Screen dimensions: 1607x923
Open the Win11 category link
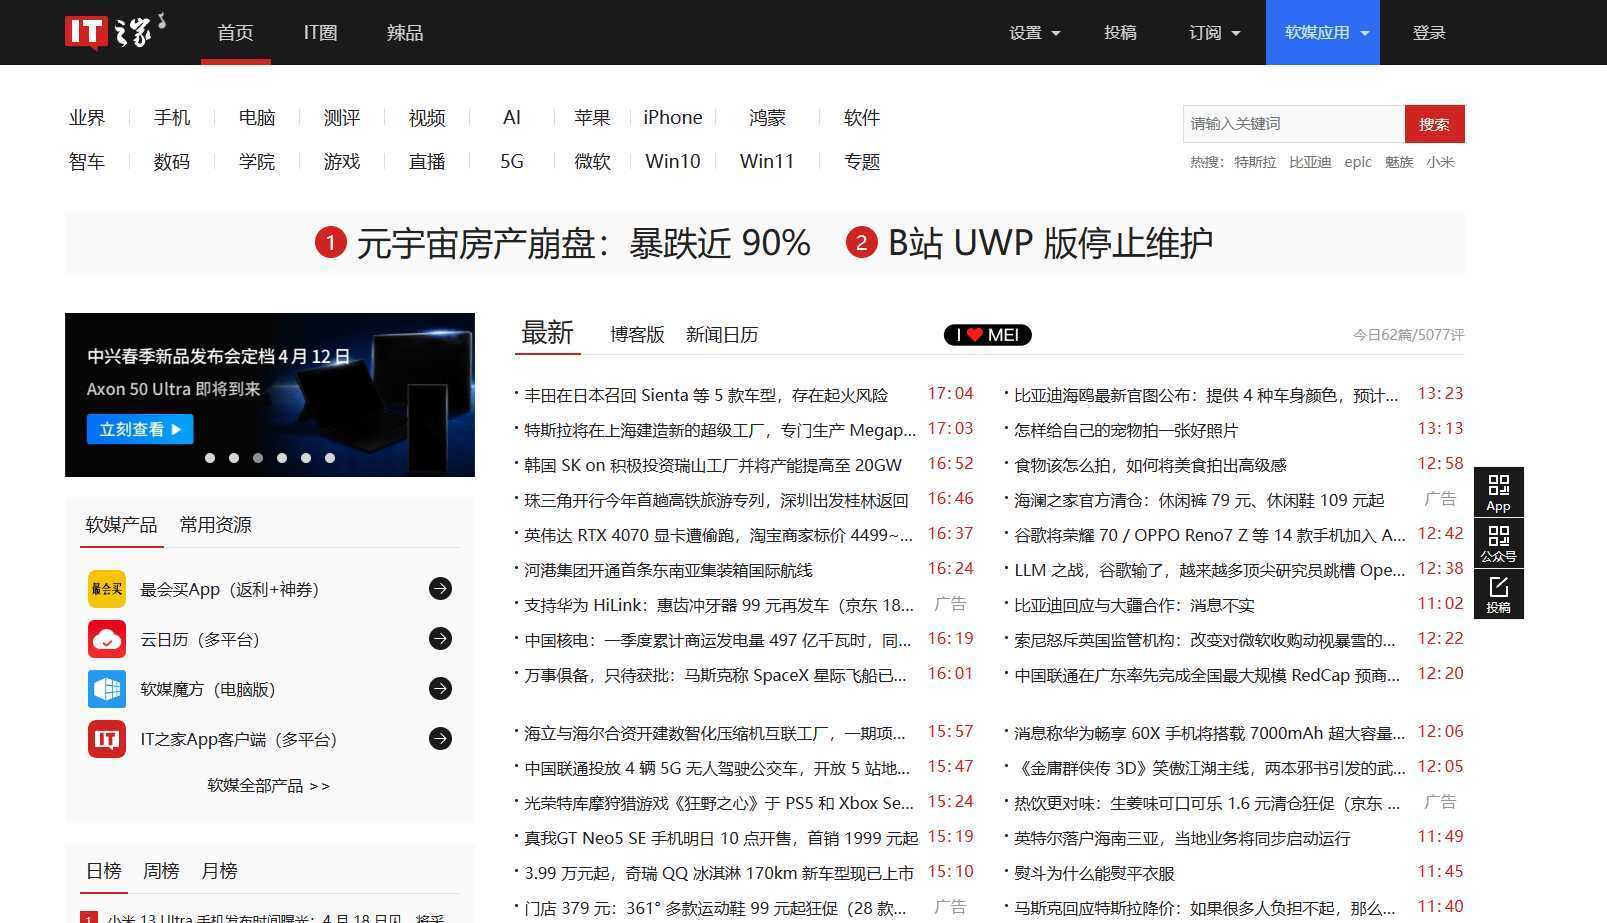click(x=767, y=162)
